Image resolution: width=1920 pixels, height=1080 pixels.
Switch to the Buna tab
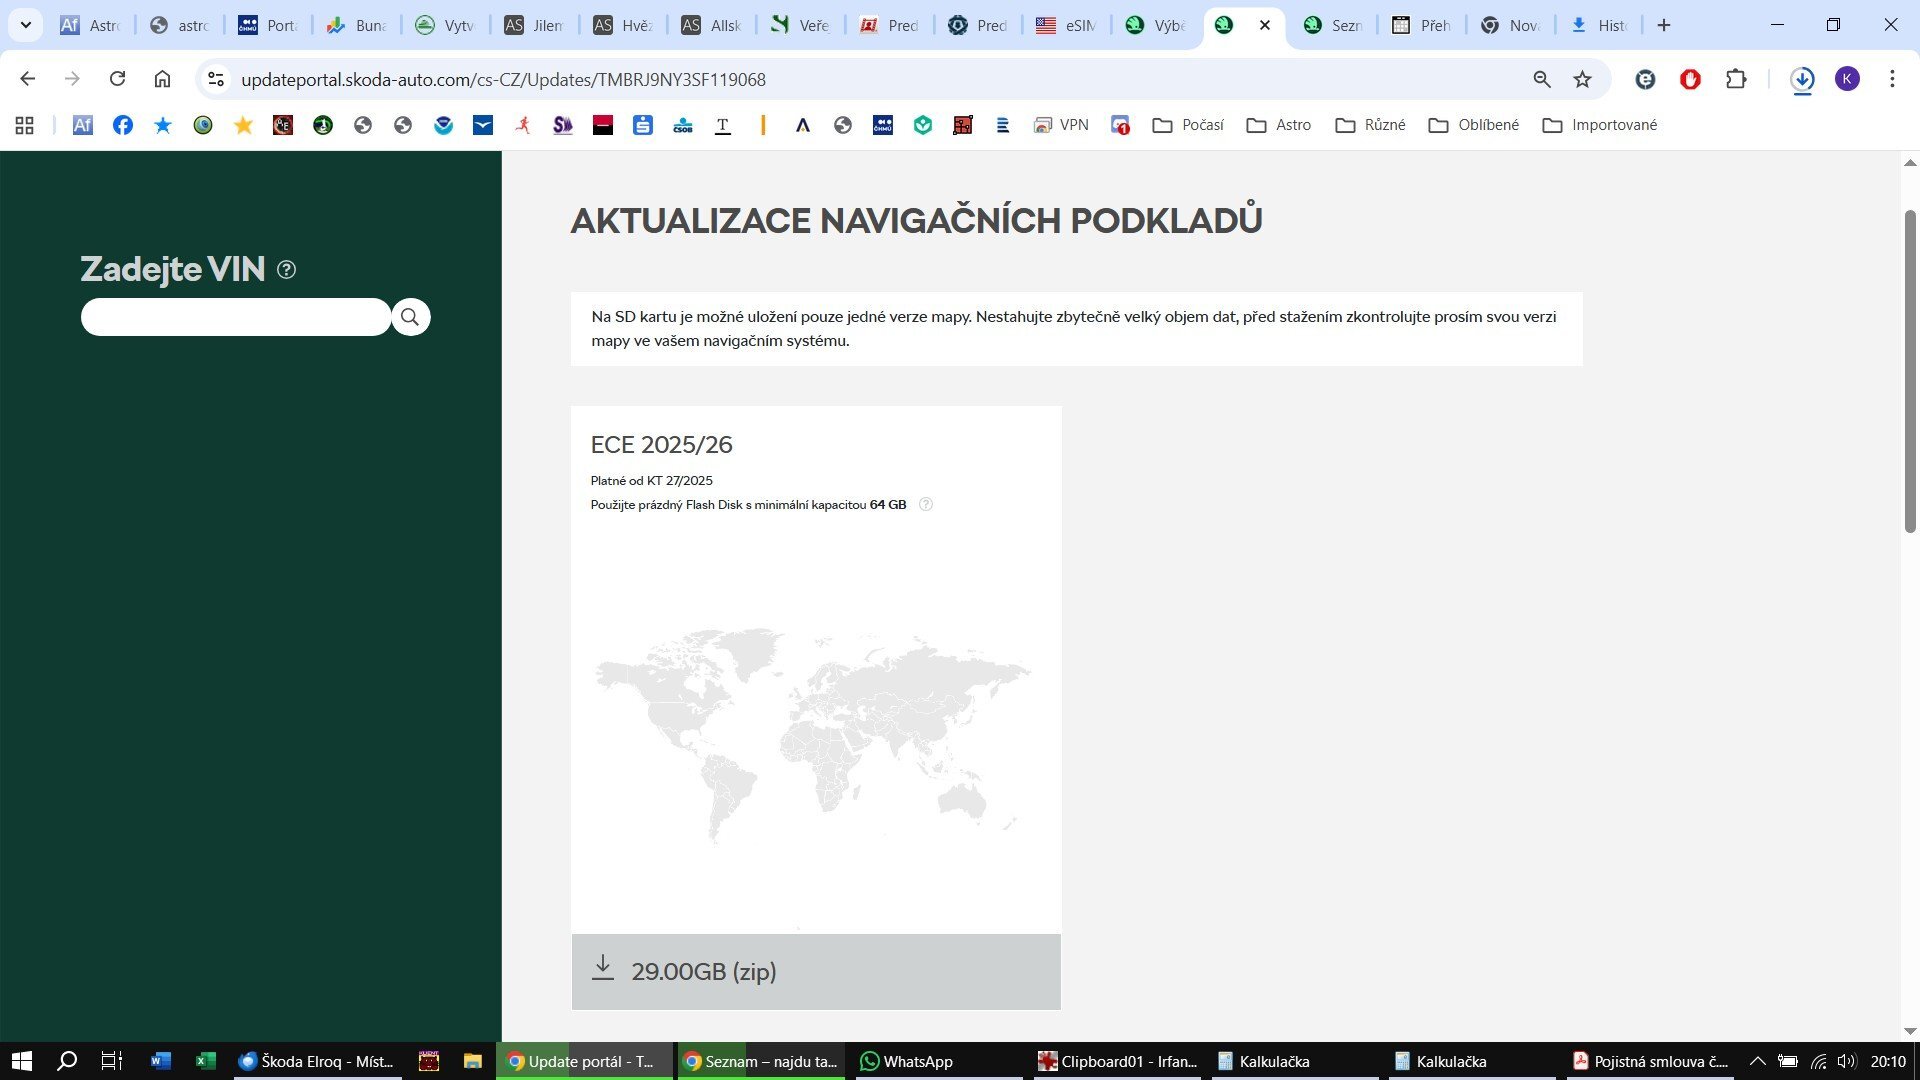pyautogui.click(x=356, y=25)
